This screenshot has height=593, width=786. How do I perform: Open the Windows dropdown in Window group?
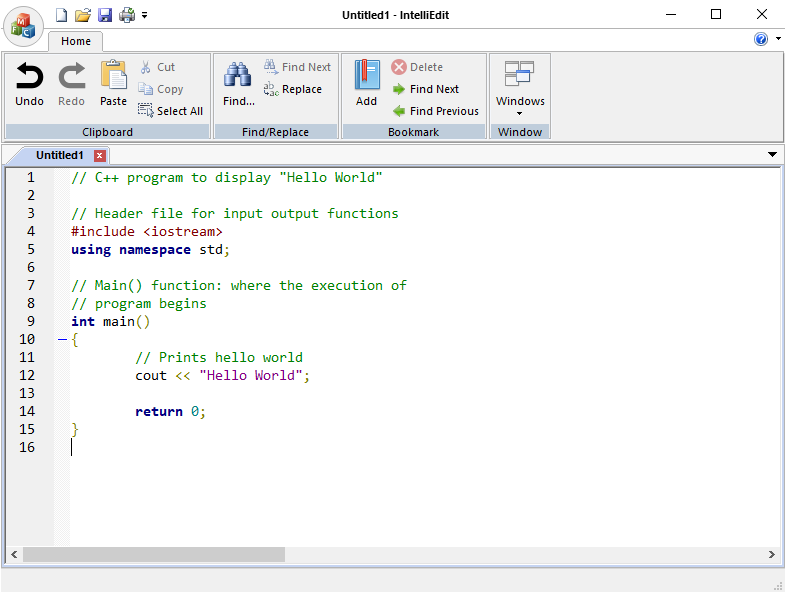[520, 88]
